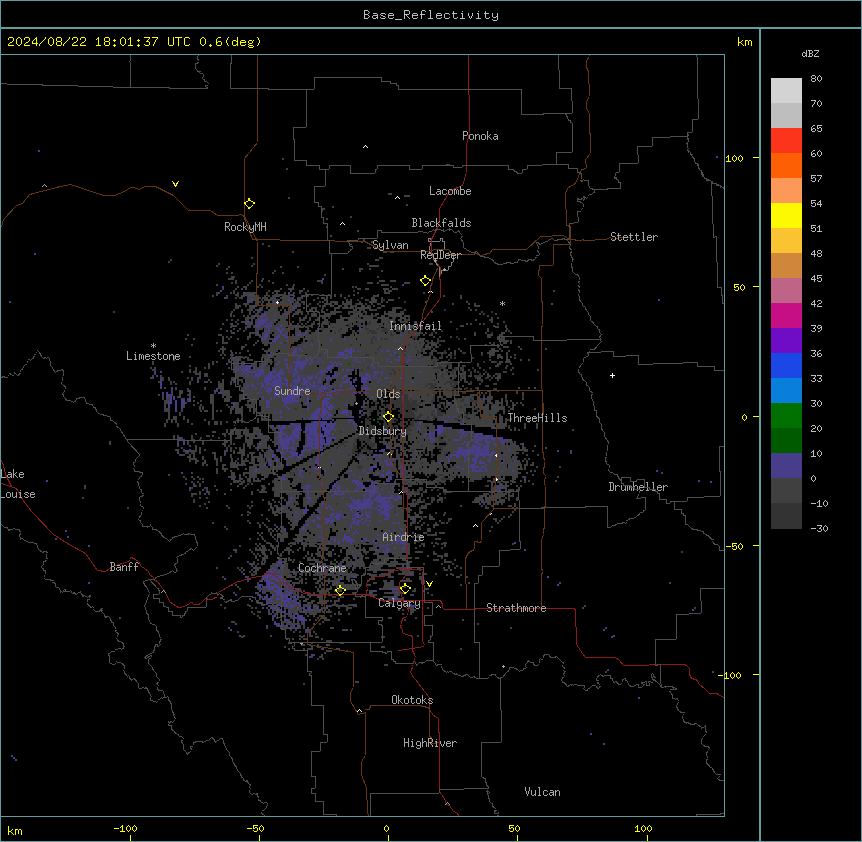Select the purple 39-36 dBZ legend swatch
This screenshot has height=842, width=862.
(x=786, y=340)
